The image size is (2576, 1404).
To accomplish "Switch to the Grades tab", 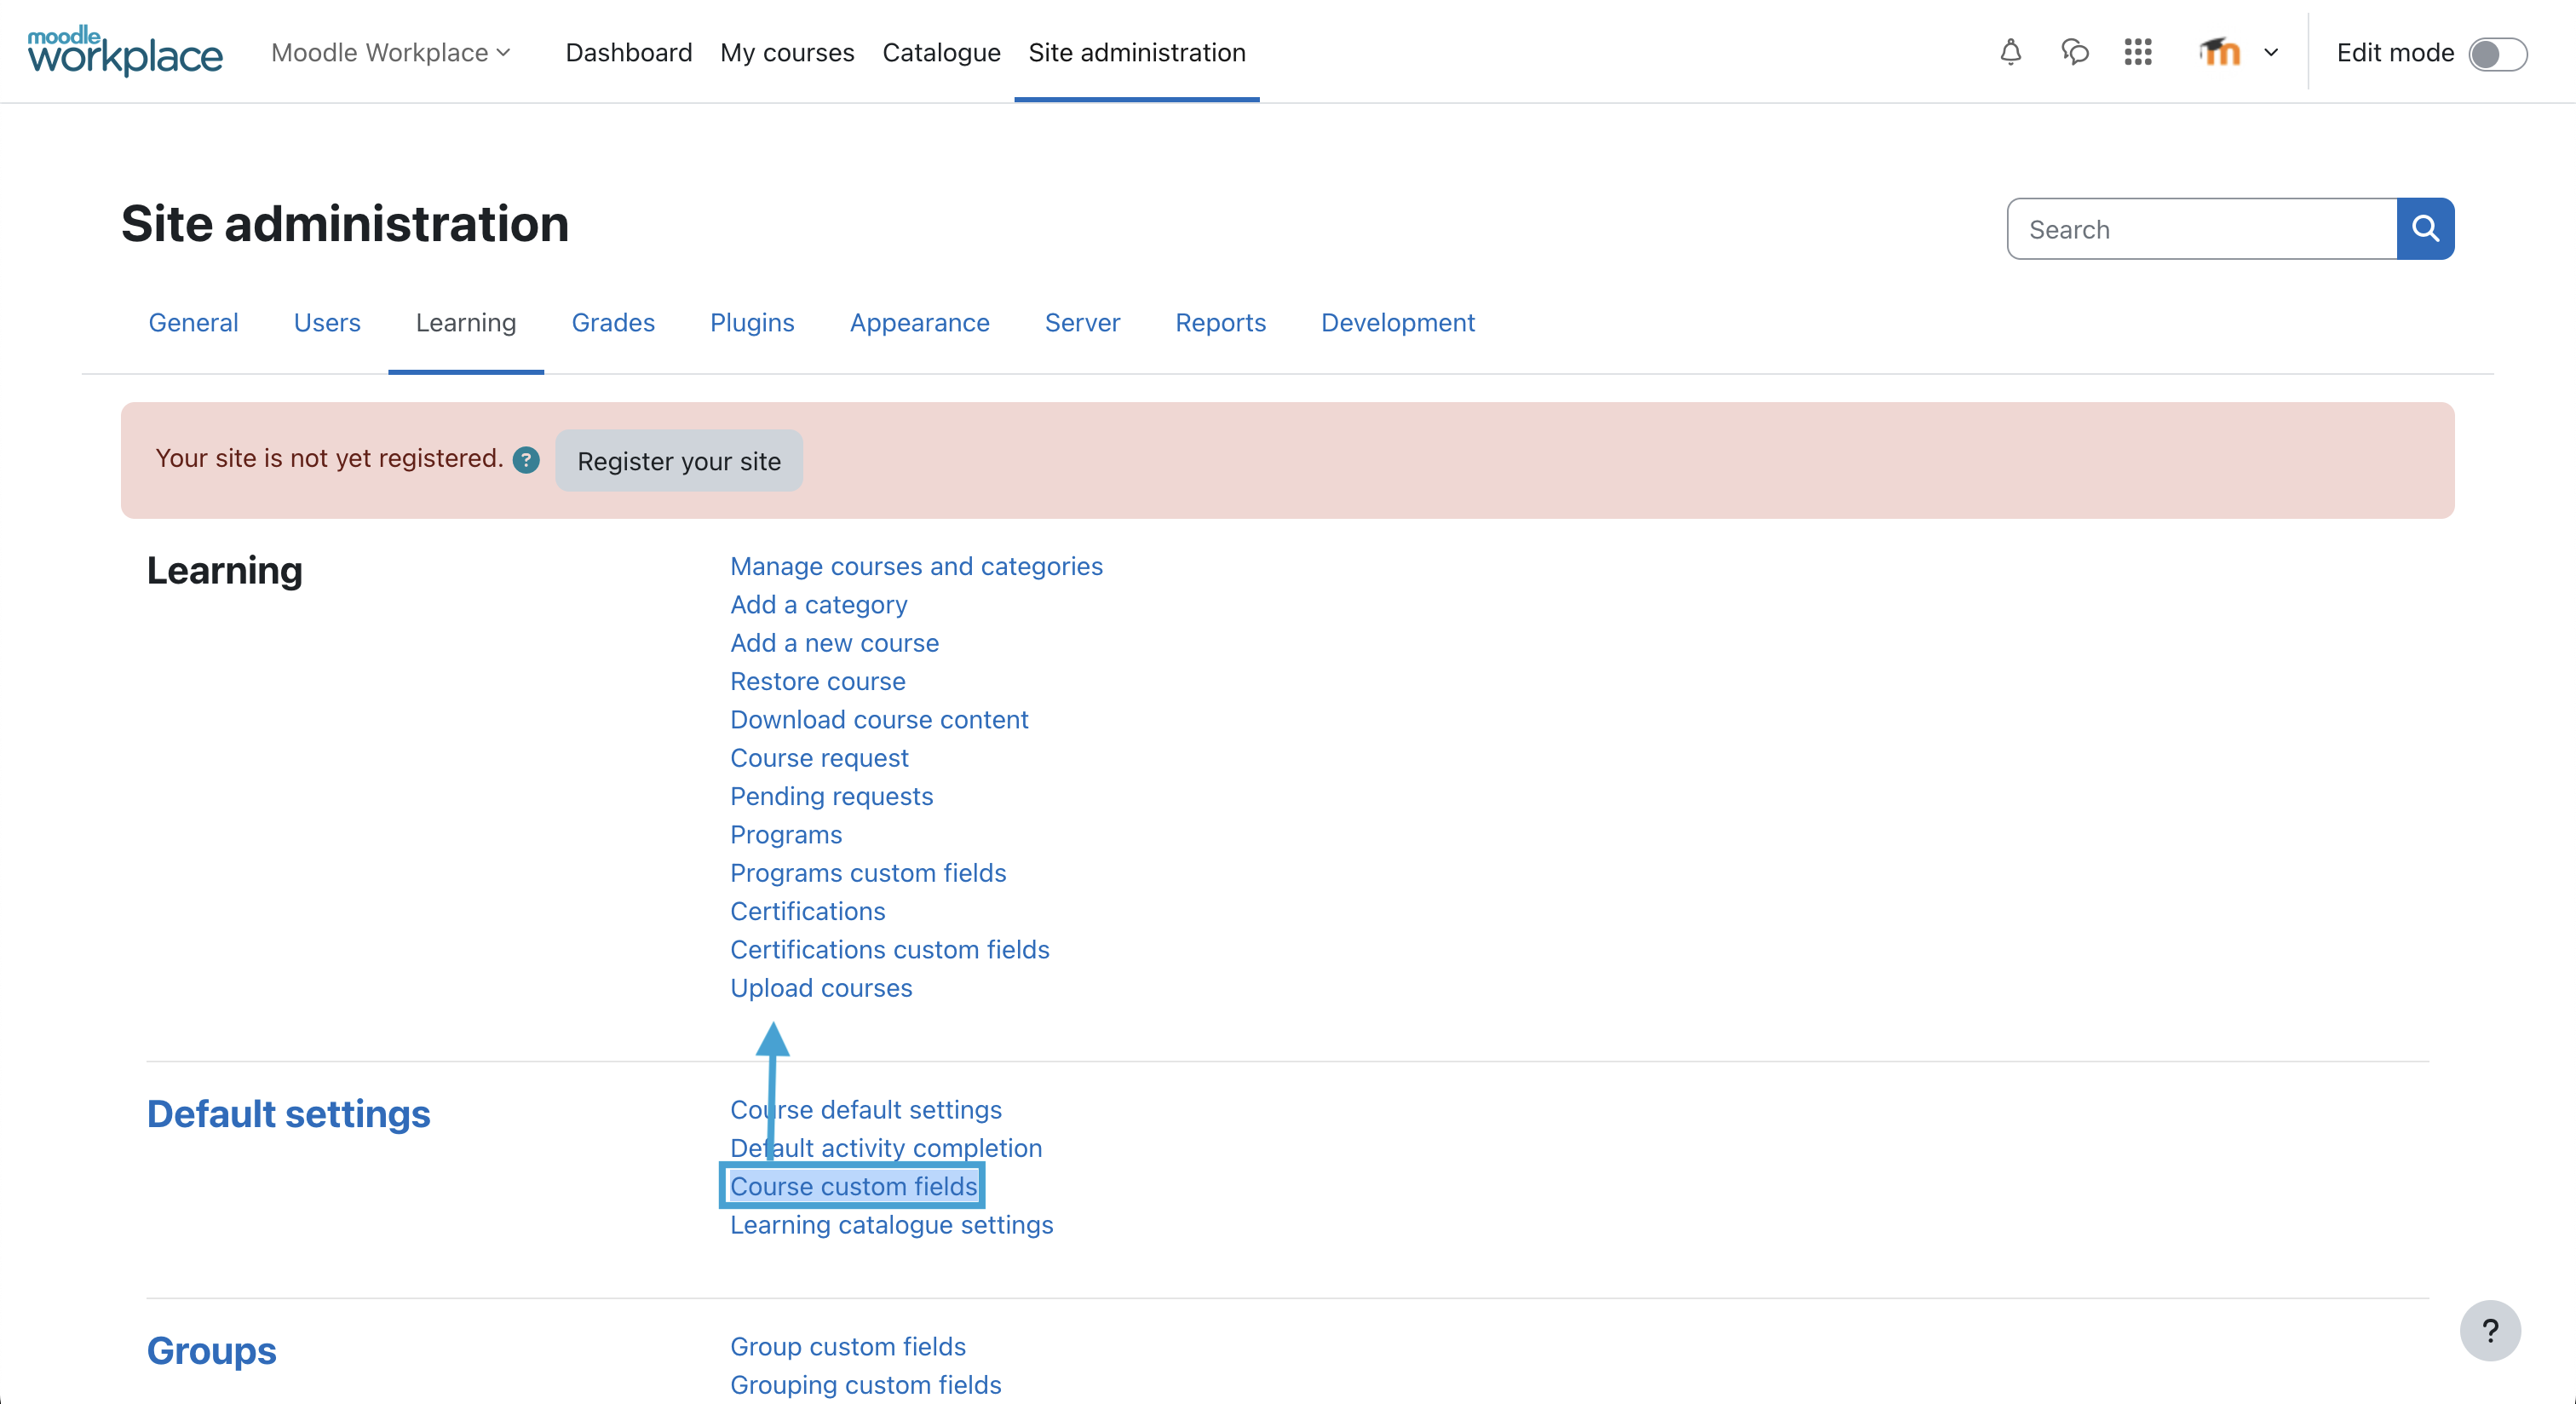I will (x=613, y=322).
